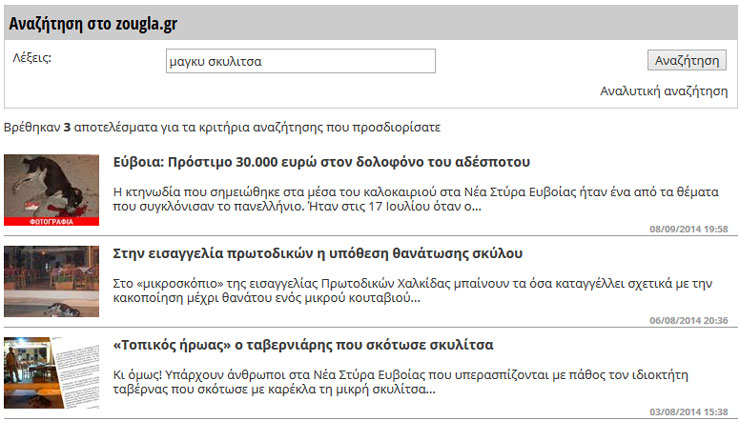The image size is (740, 421).
Task: Click the search words input field
Action: click(x=300, y=61)
